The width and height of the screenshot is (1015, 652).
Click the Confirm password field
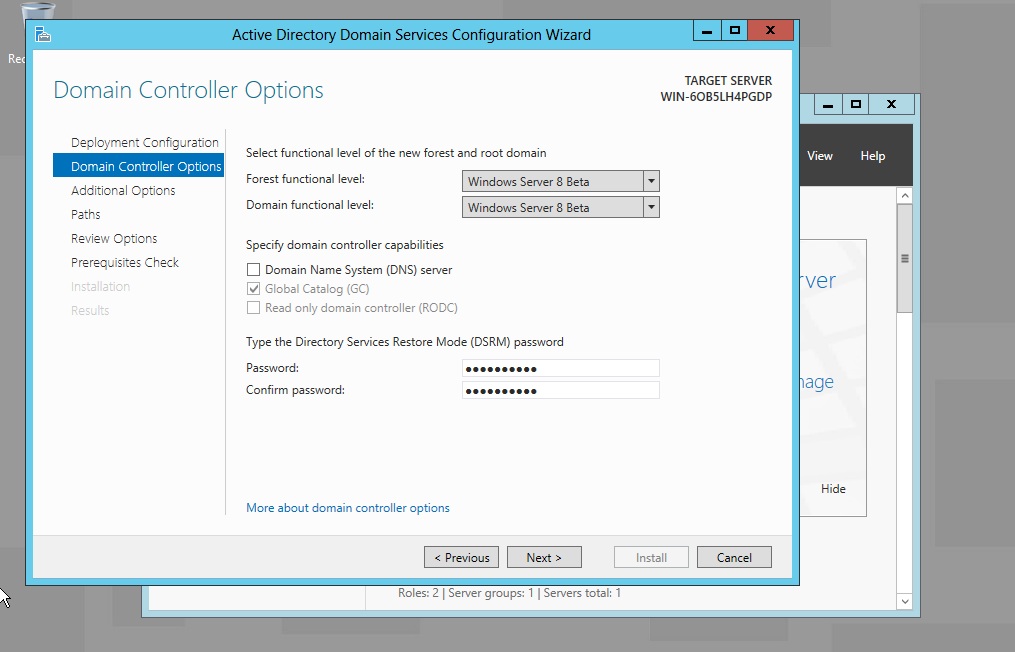561,390
